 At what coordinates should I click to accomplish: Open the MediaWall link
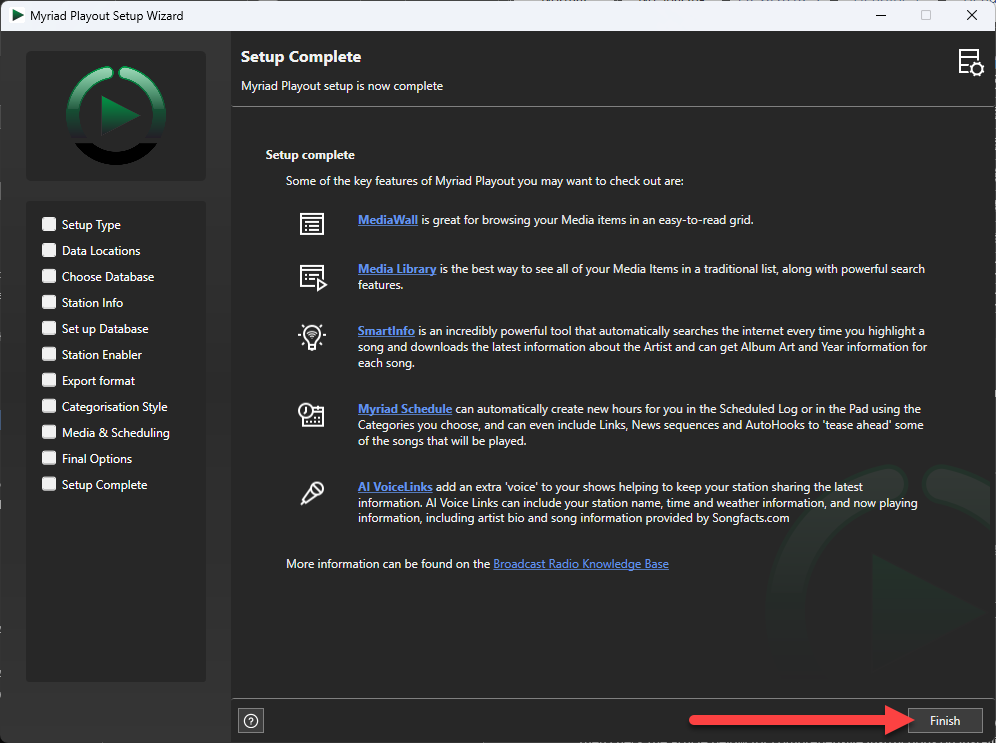[387, 220]
